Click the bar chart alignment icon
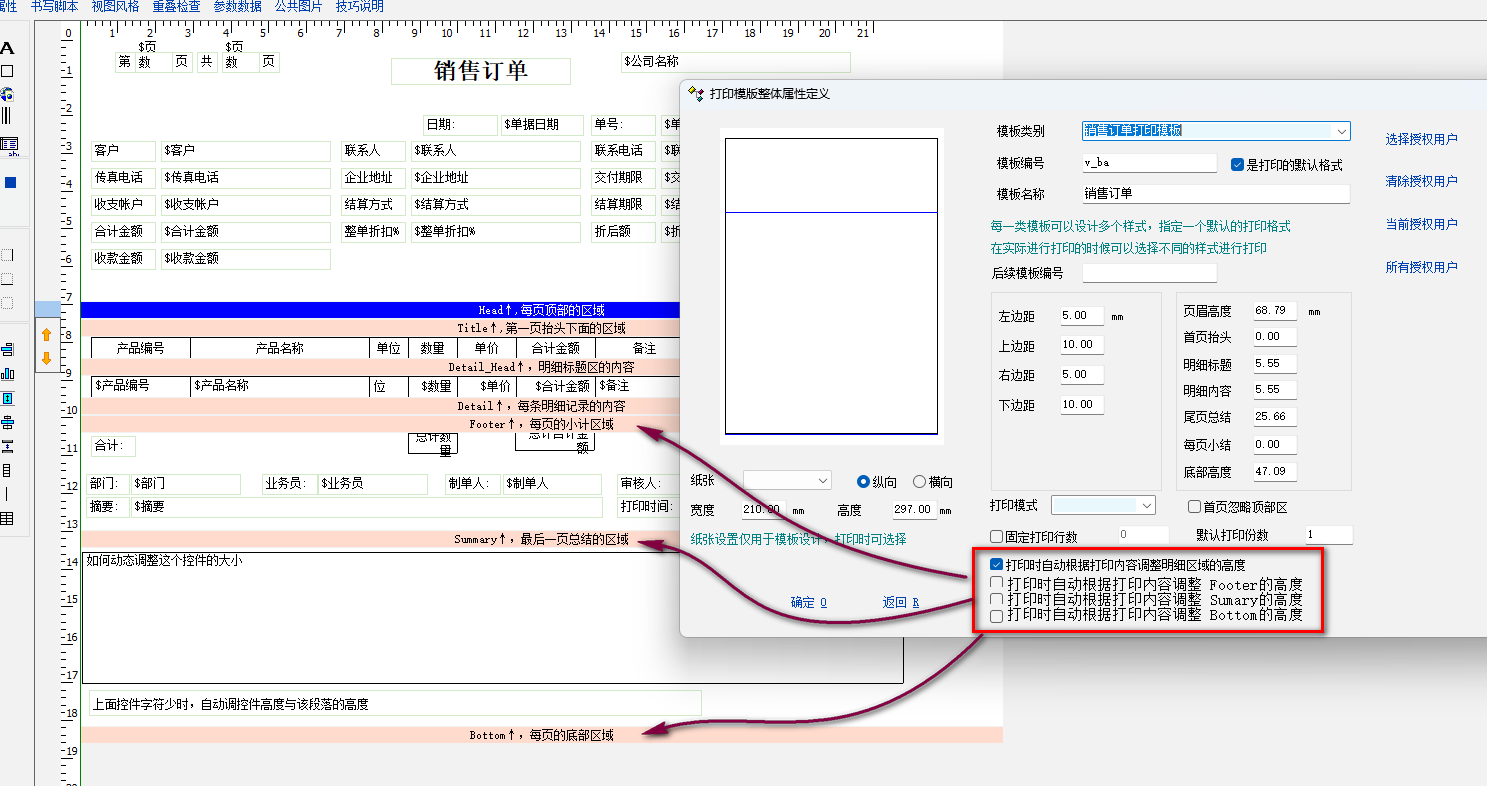This screenshot has height=786, width=1487. (x=8, y=374)
